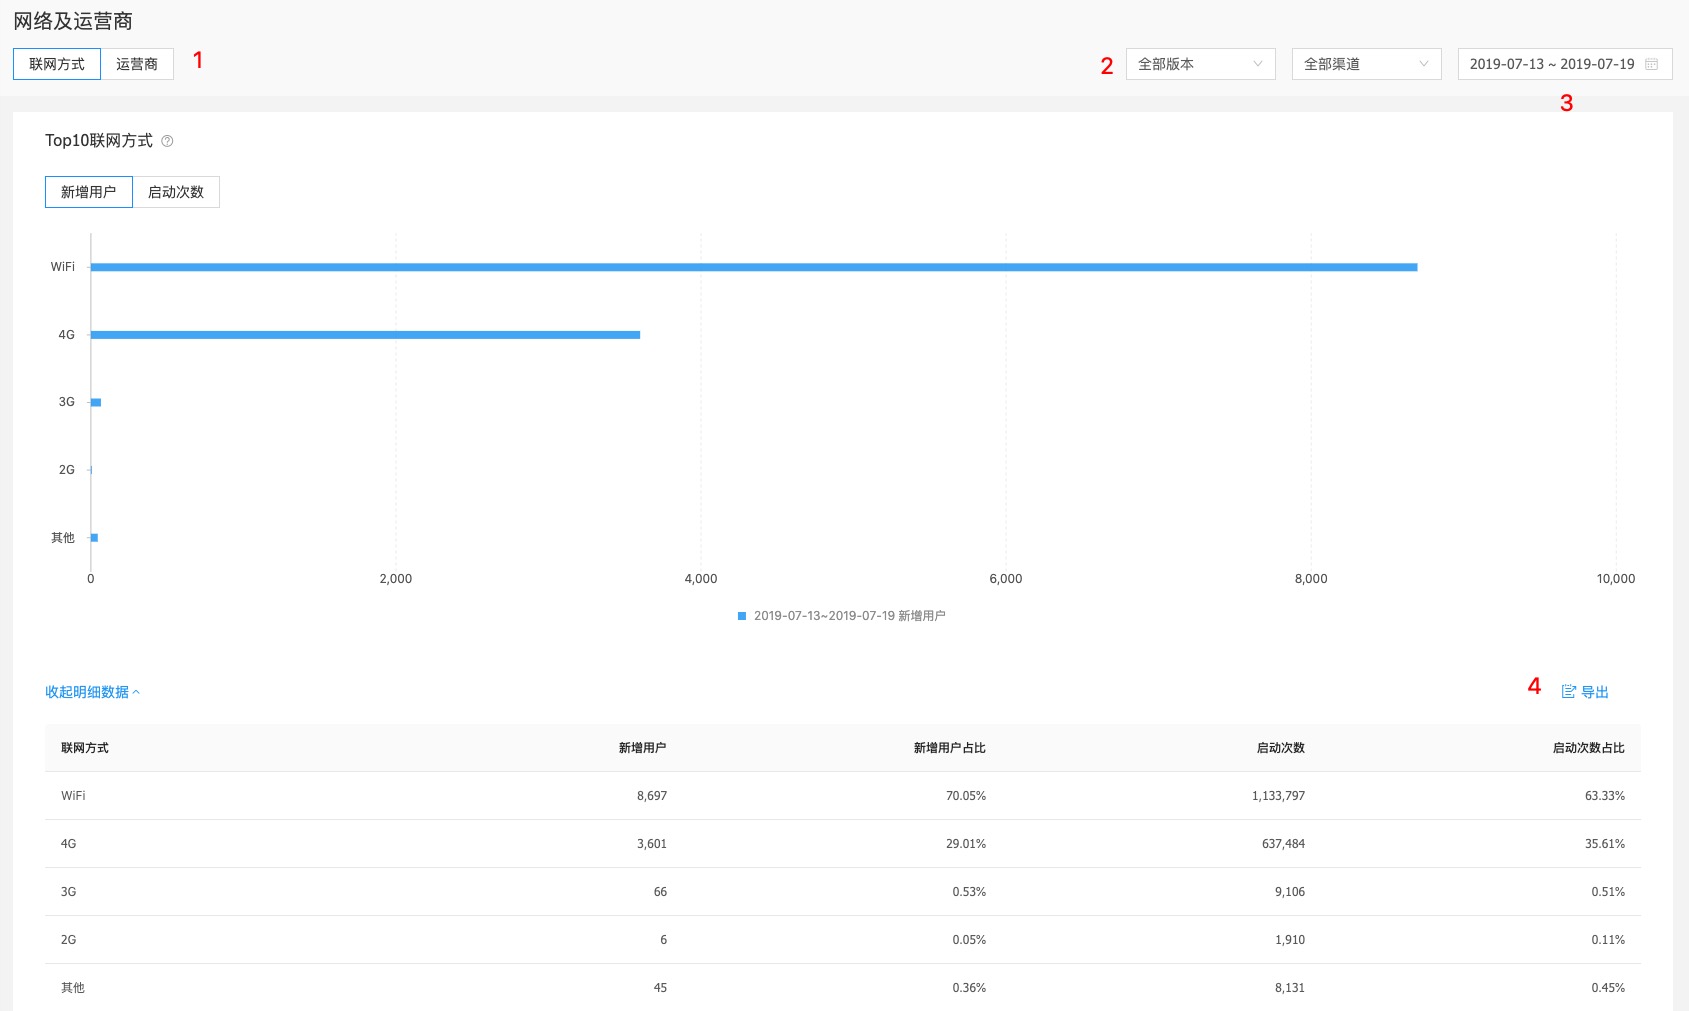This screenshot has height=1011, width=1689.
Task: Click the WiFi bar in the chart
Action: 754,267
